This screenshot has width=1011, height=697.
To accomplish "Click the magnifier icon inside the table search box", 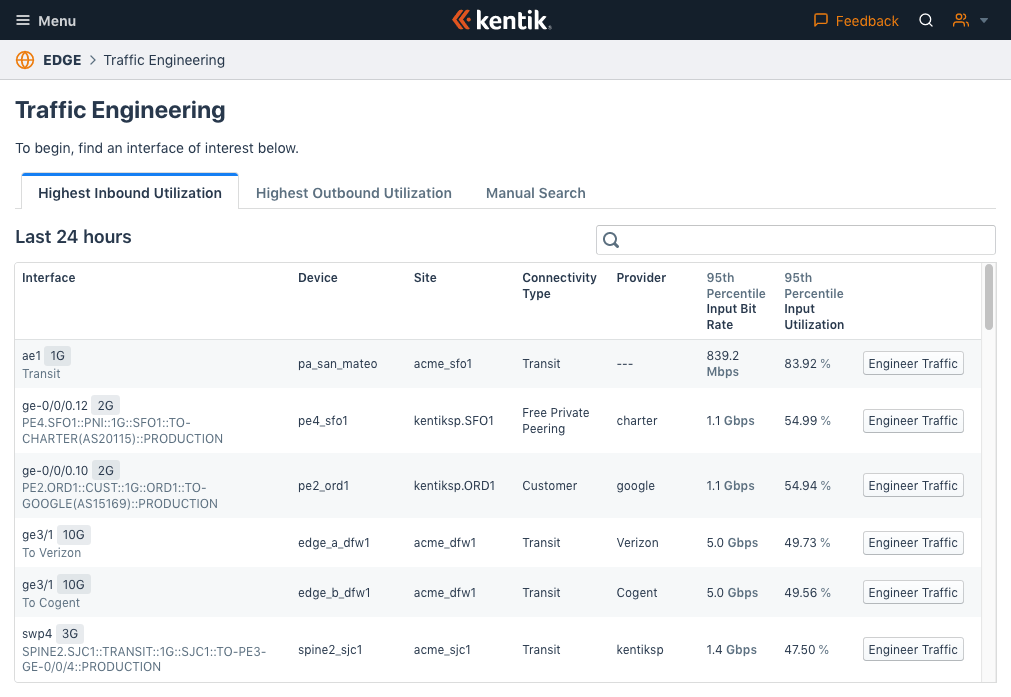I will point(611,240).
